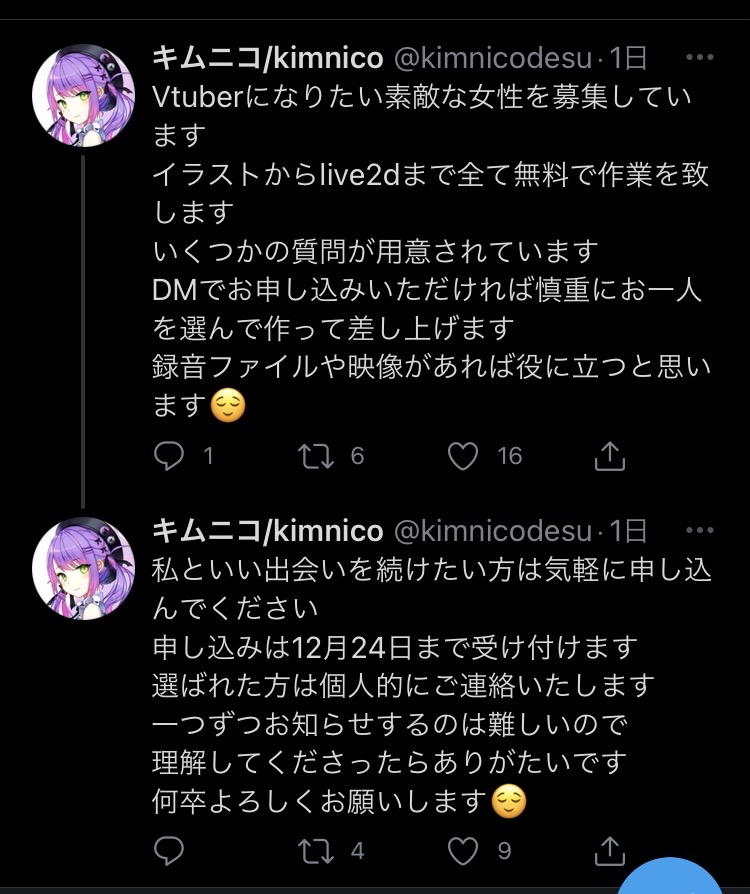Screen dimensions: 750x894
Task: Tap キムニコ/kimnico name on second tweet
Action: click(267, 530)
